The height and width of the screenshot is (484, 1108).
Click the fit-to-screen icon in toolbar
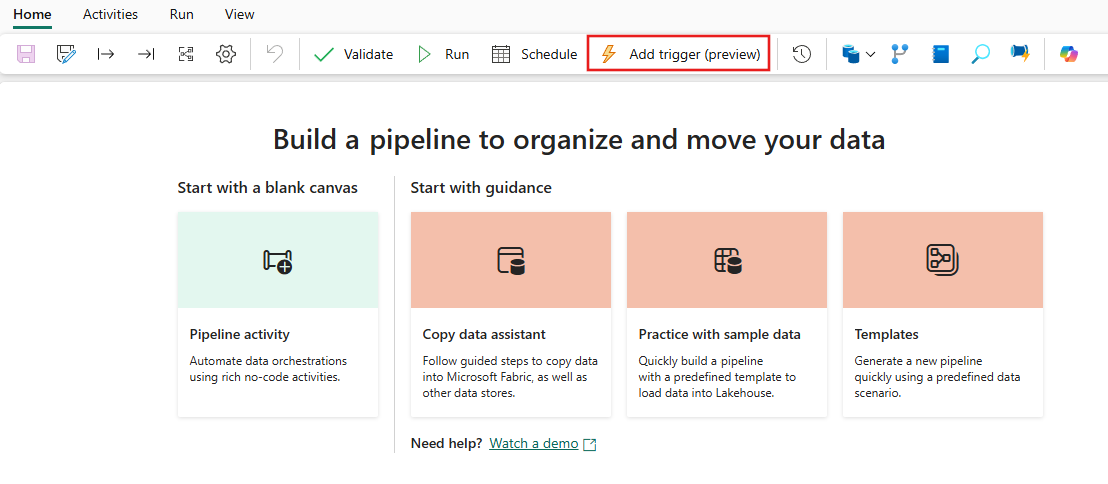[186, 54]
